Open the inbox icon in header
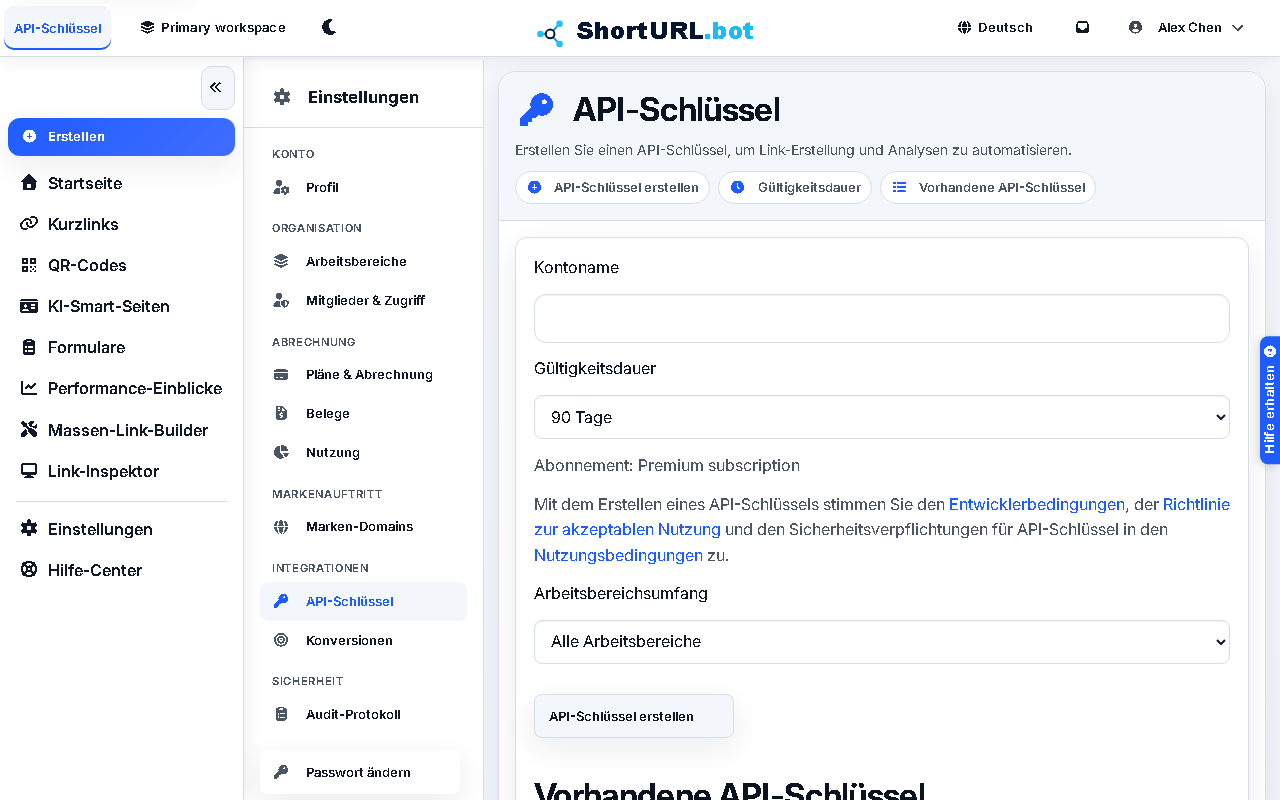This screenshot has width=1280, height=800. pos(1082,28)
